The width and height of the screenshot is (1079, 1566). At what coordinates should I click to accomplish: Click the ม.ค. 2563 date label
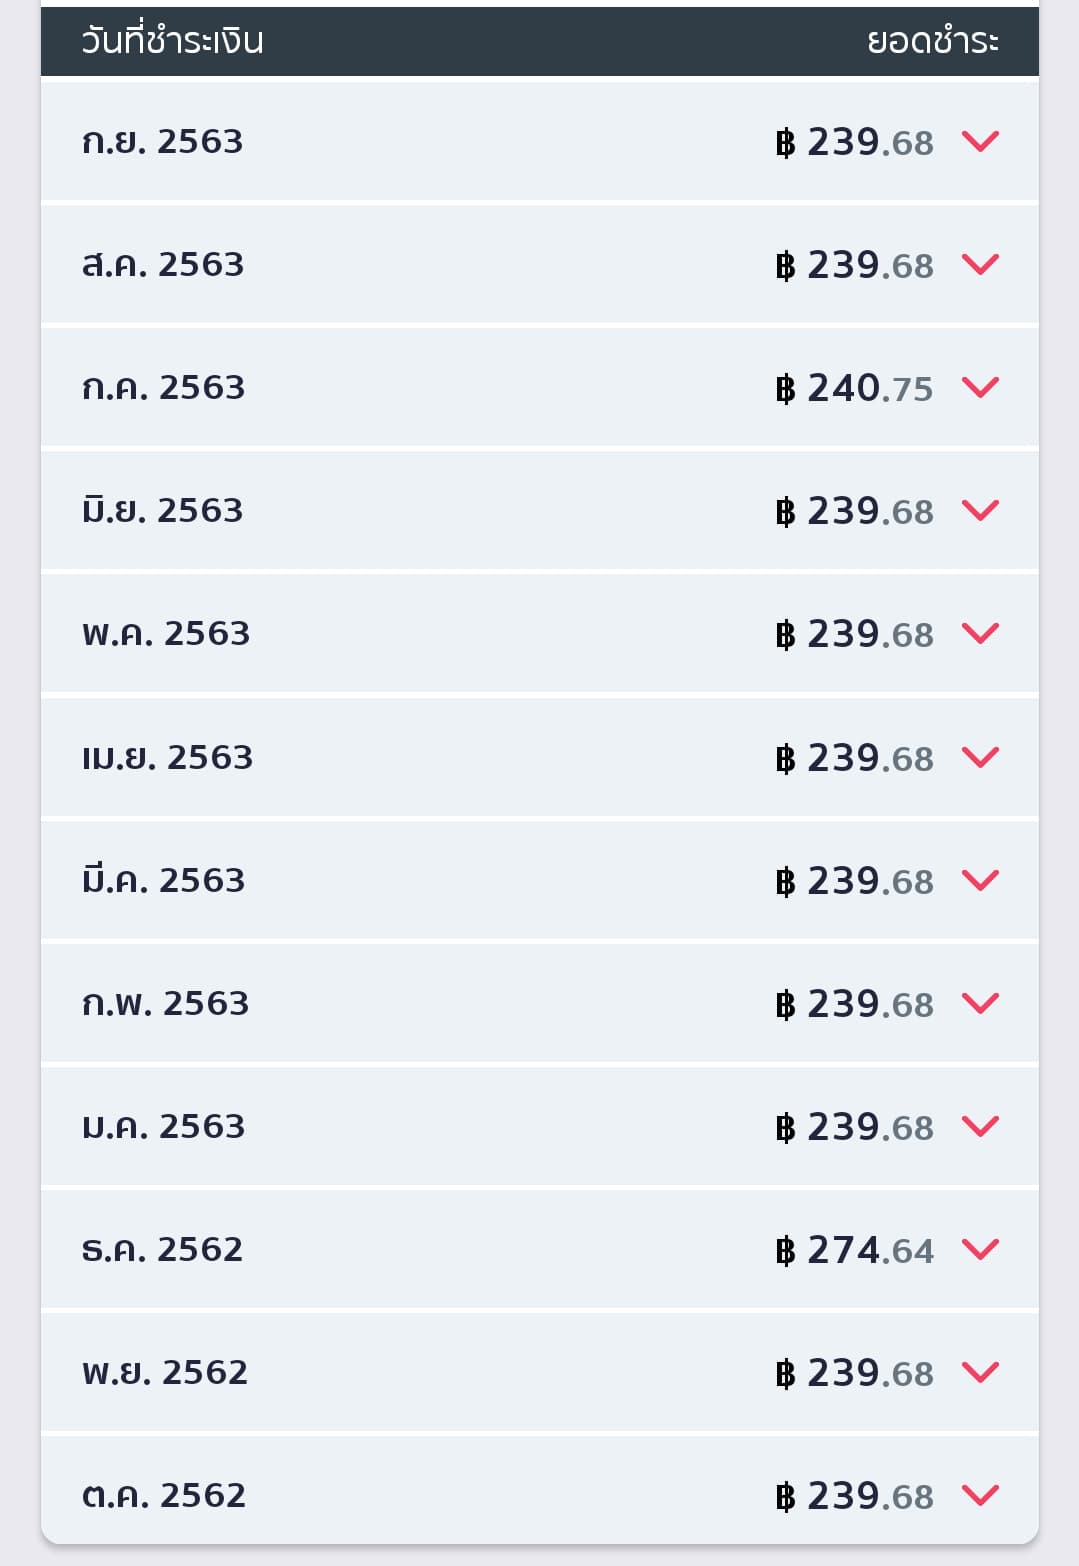(163, 1126)
